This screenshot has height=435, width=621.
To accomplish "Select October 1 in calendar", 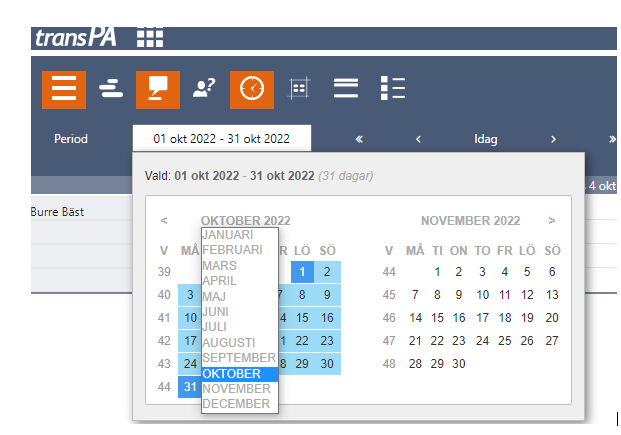I will (x=303, y=272).
